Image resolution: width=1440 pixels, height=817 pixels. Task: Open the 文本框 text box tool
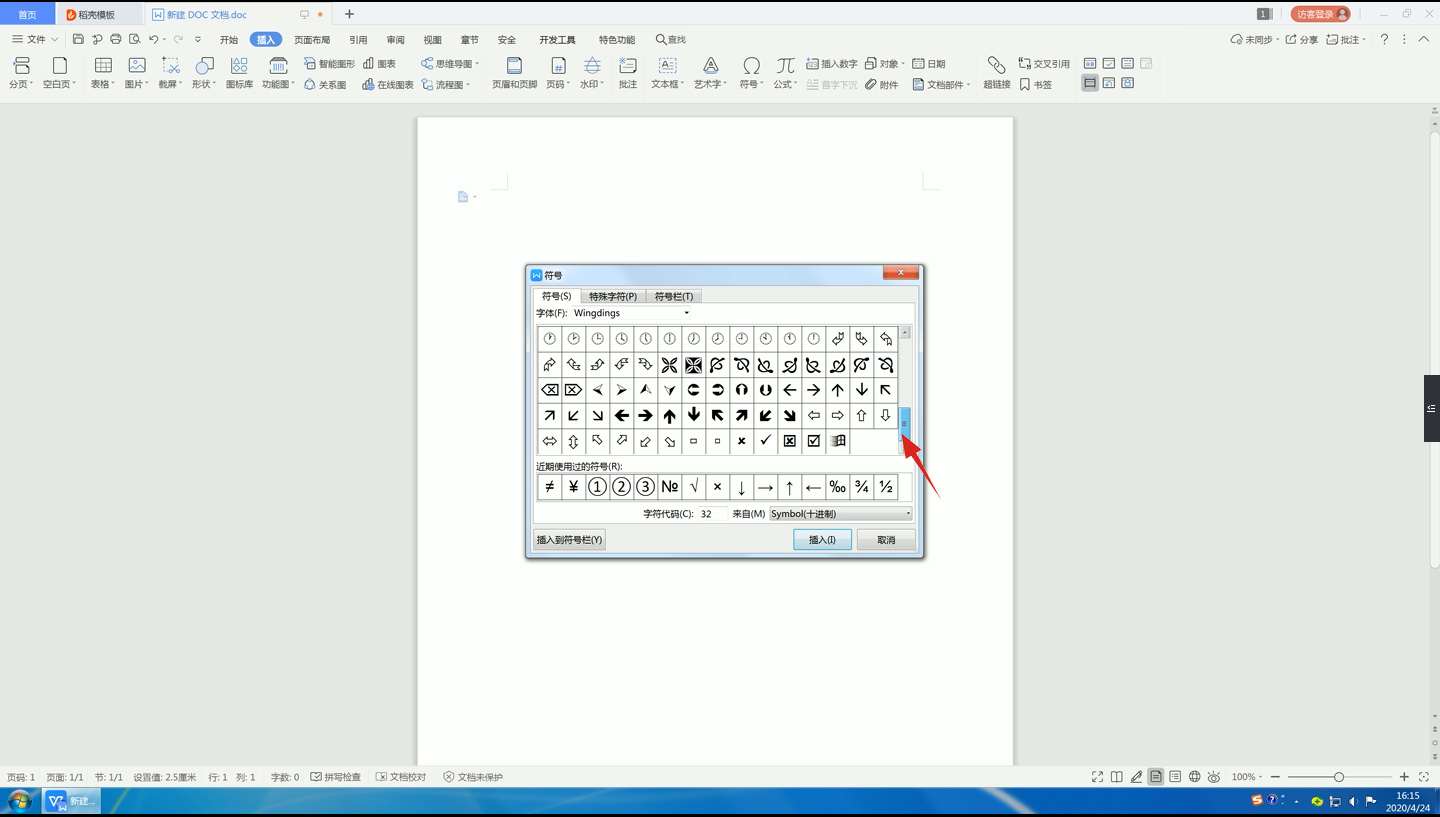[667, 73]
